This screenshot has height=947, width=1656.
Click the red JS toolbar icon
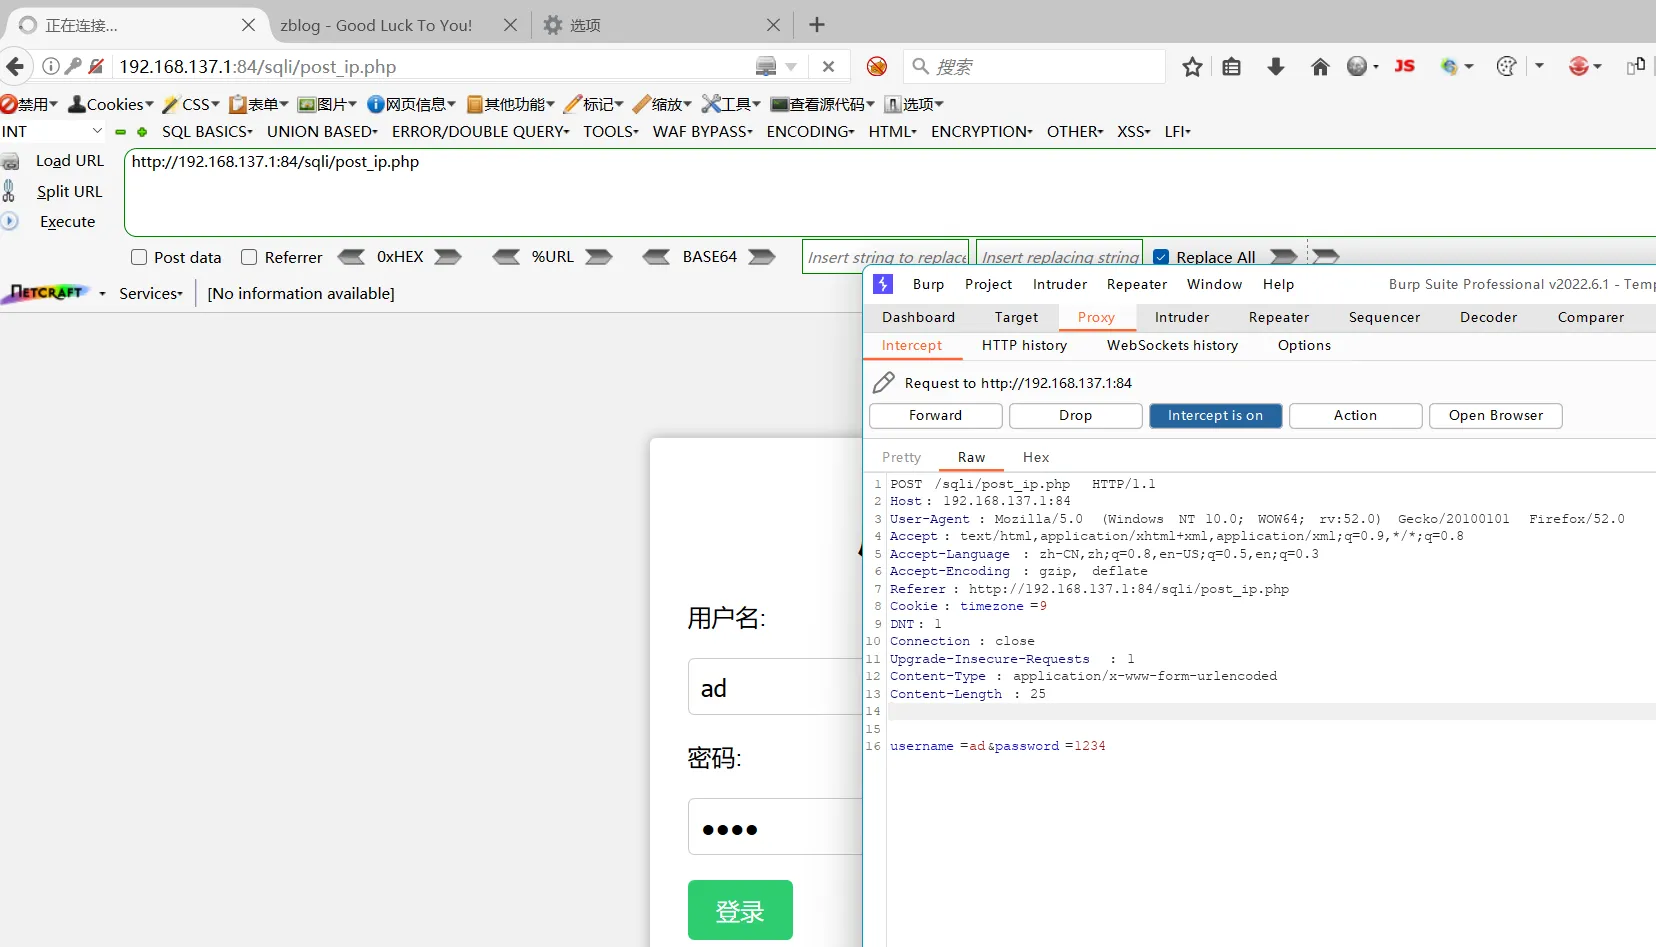(x=1404, y=66)
